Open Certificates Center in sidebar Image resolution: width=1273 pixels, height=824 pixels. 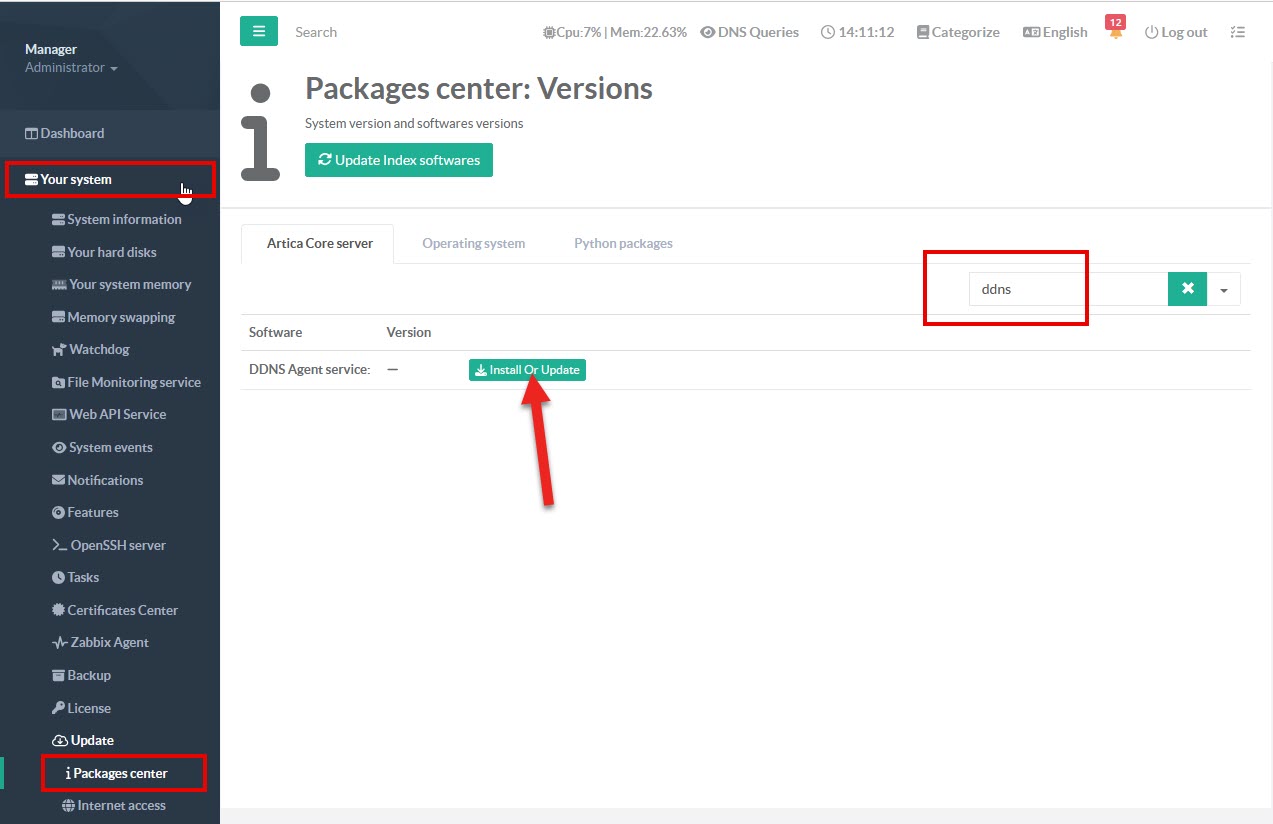(122, 610)
